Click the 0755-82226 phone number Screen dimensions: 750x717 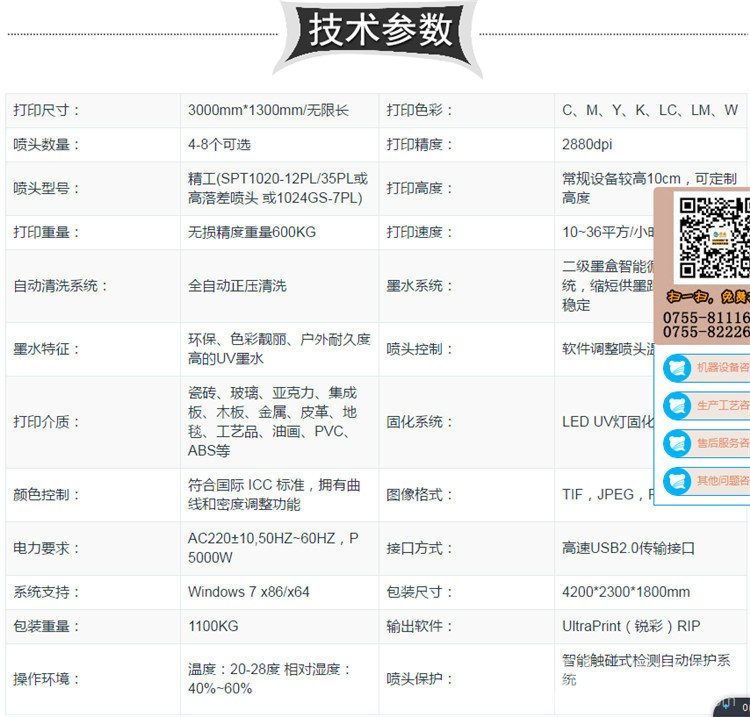click(x=706, y=331)
